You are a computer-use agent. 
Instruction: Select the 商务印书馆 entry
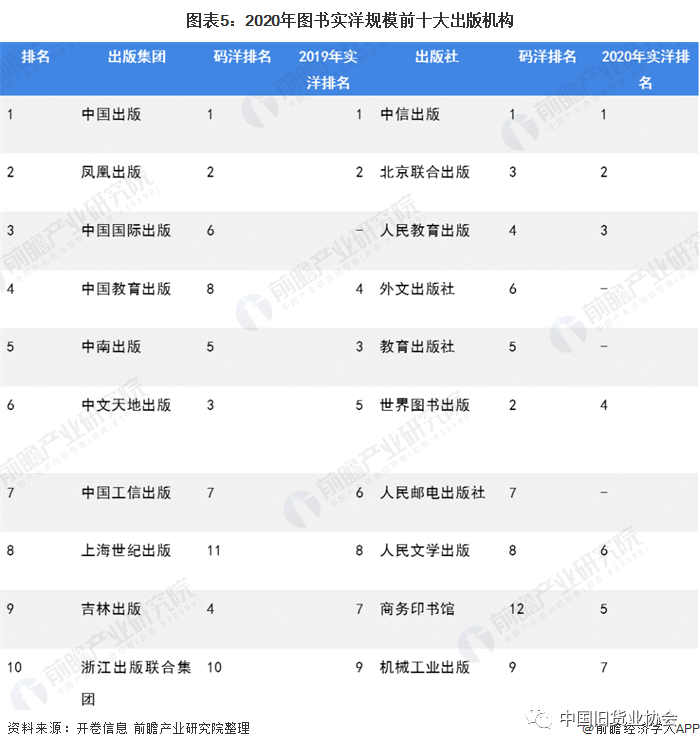point(417,608)
